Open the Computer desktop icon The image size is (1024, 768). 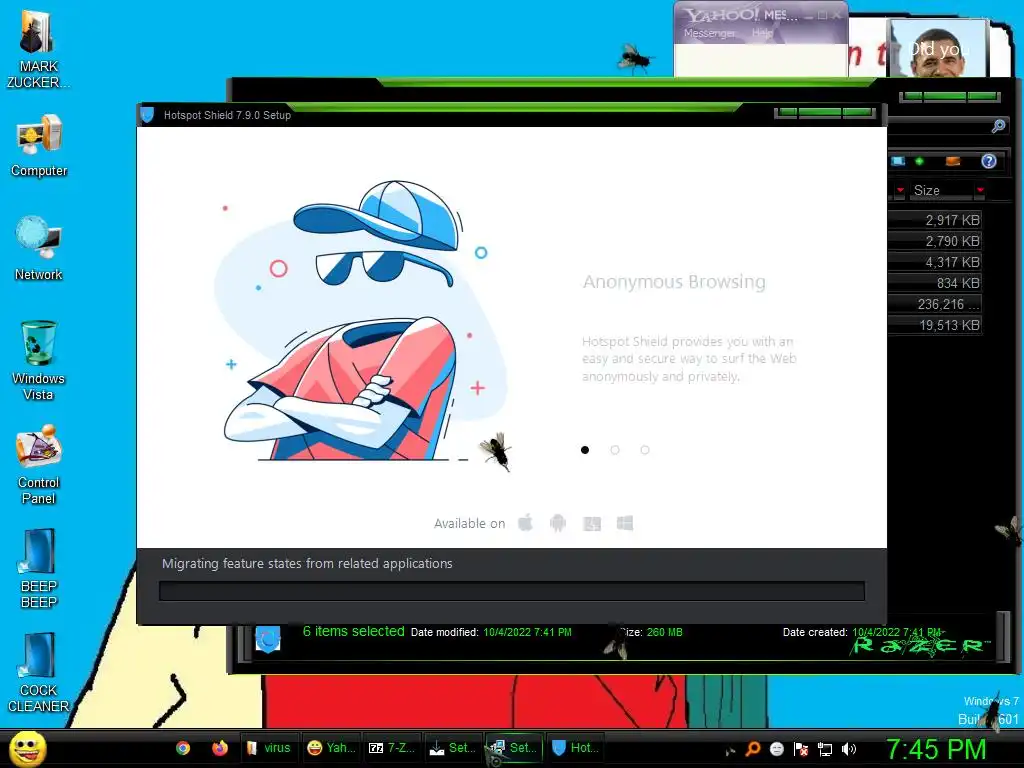39,146
